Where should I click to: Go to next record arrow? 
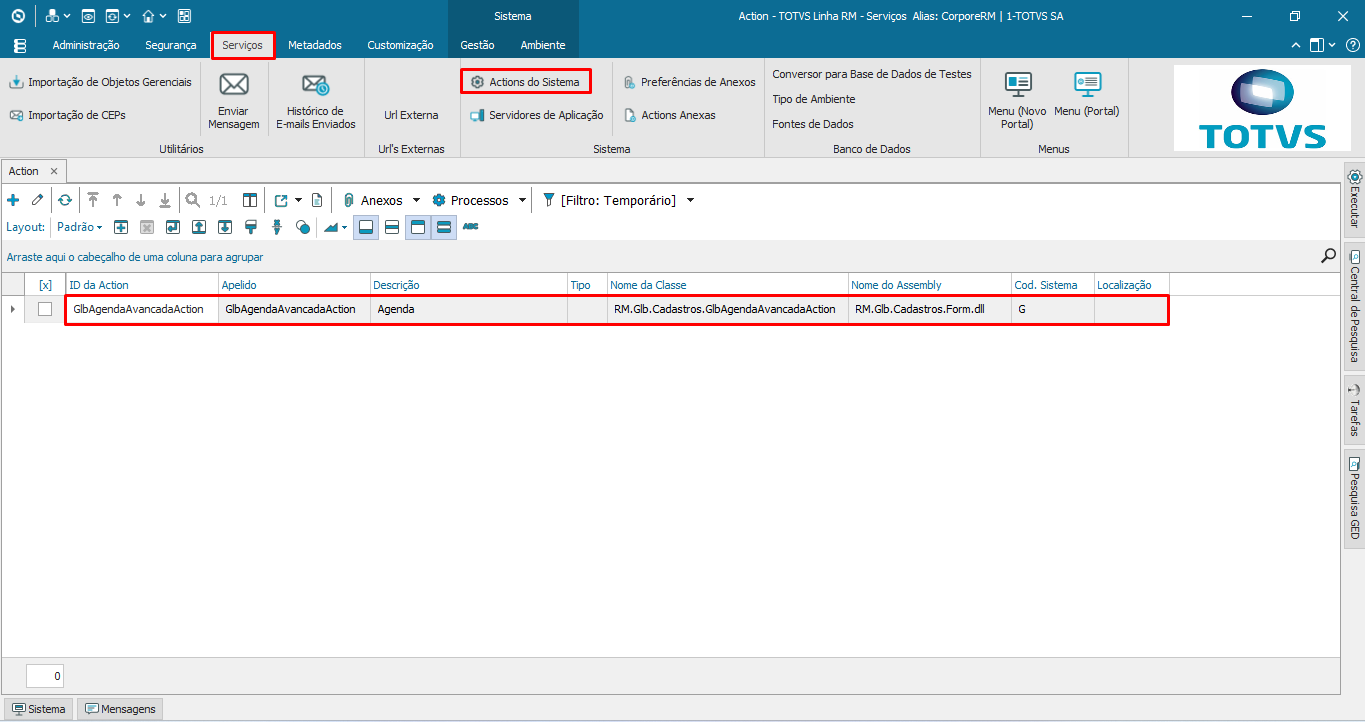pyautogui.click(x=141, y=200)
